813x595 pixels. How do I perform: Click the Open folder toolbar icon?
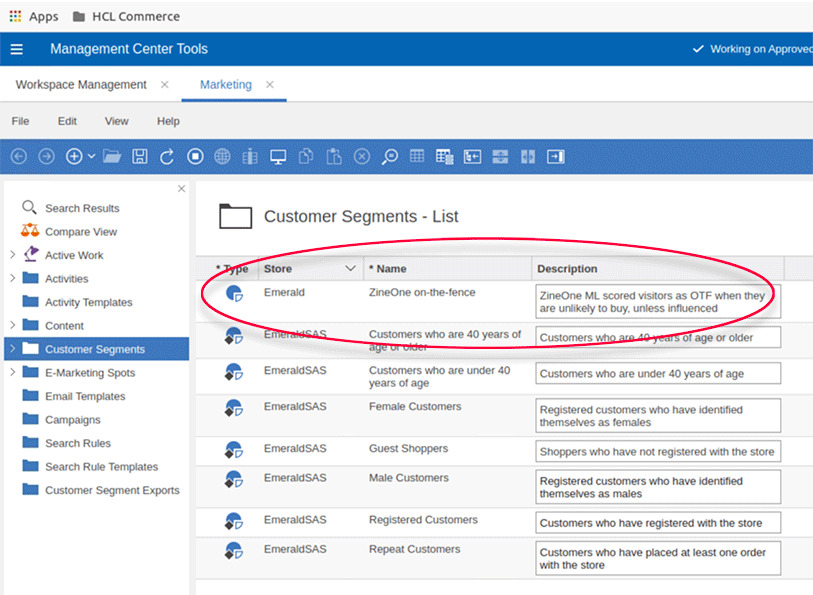(x=112, y=157)
